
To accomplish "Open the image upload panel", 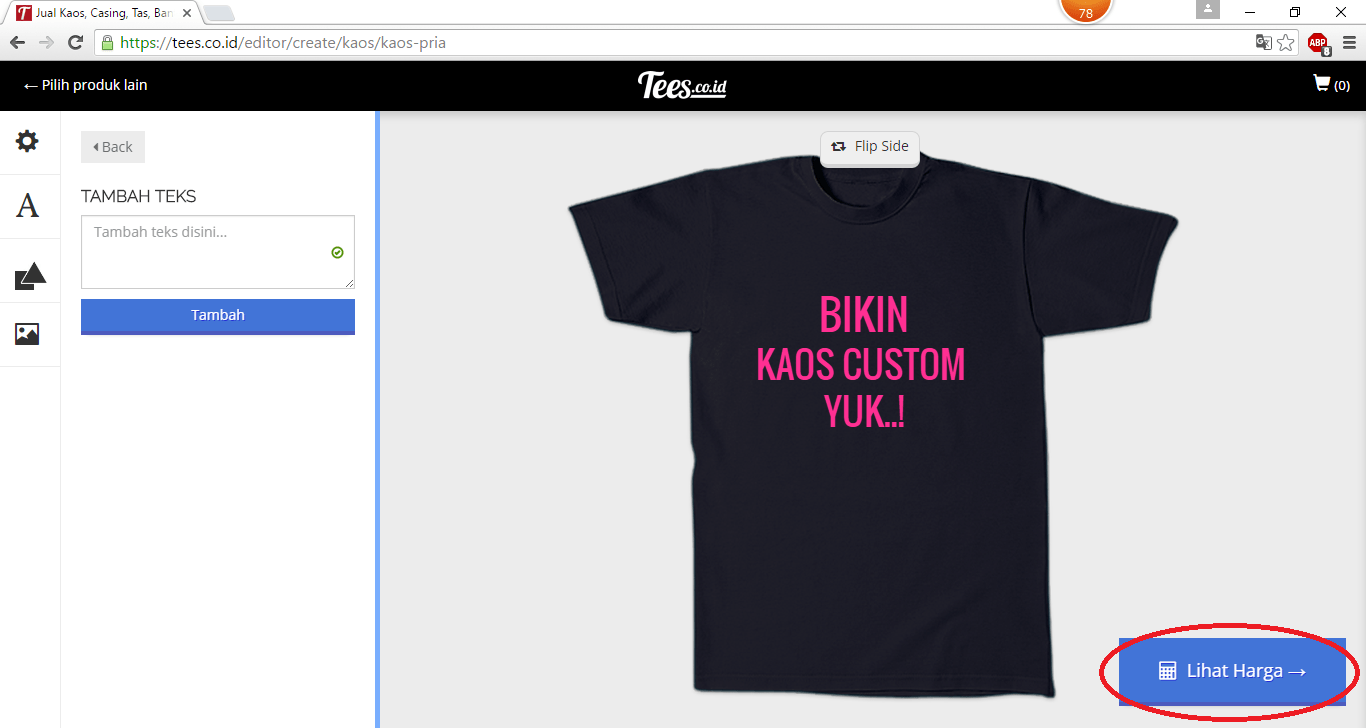I will pos(30,333).
